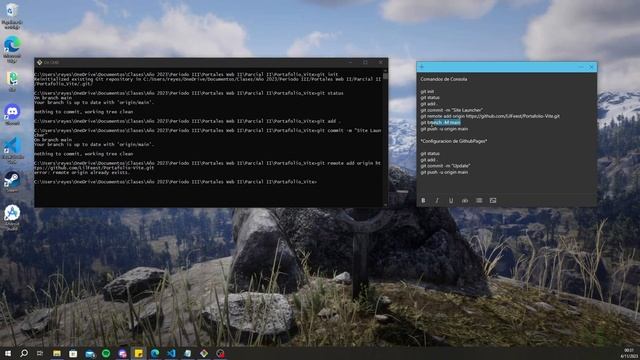Click the command prompt's last input line

176,182
